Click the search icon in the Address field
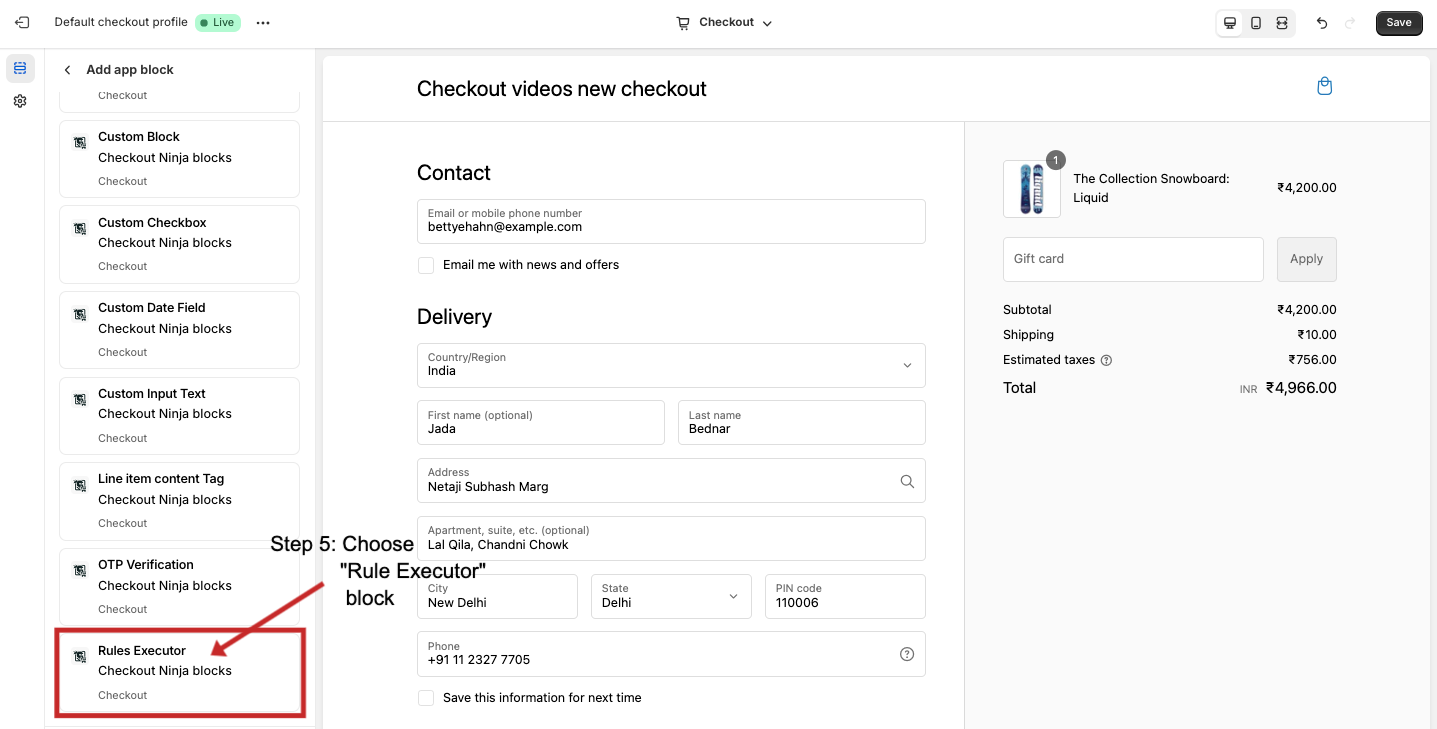The image size is (1437, 729). 907,481
